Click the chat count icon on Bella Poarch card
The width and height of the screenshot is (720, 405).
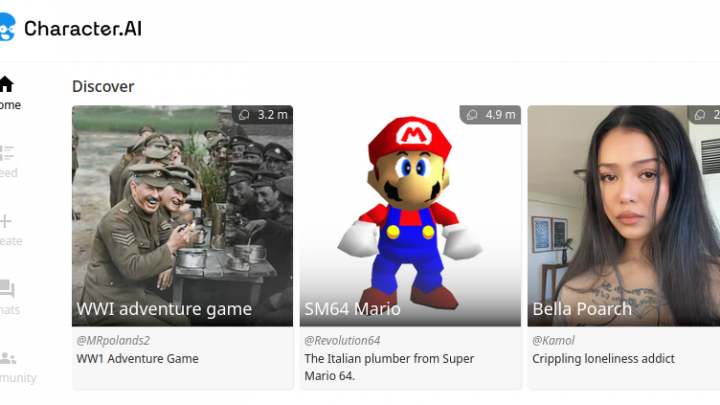pos(700,115)
